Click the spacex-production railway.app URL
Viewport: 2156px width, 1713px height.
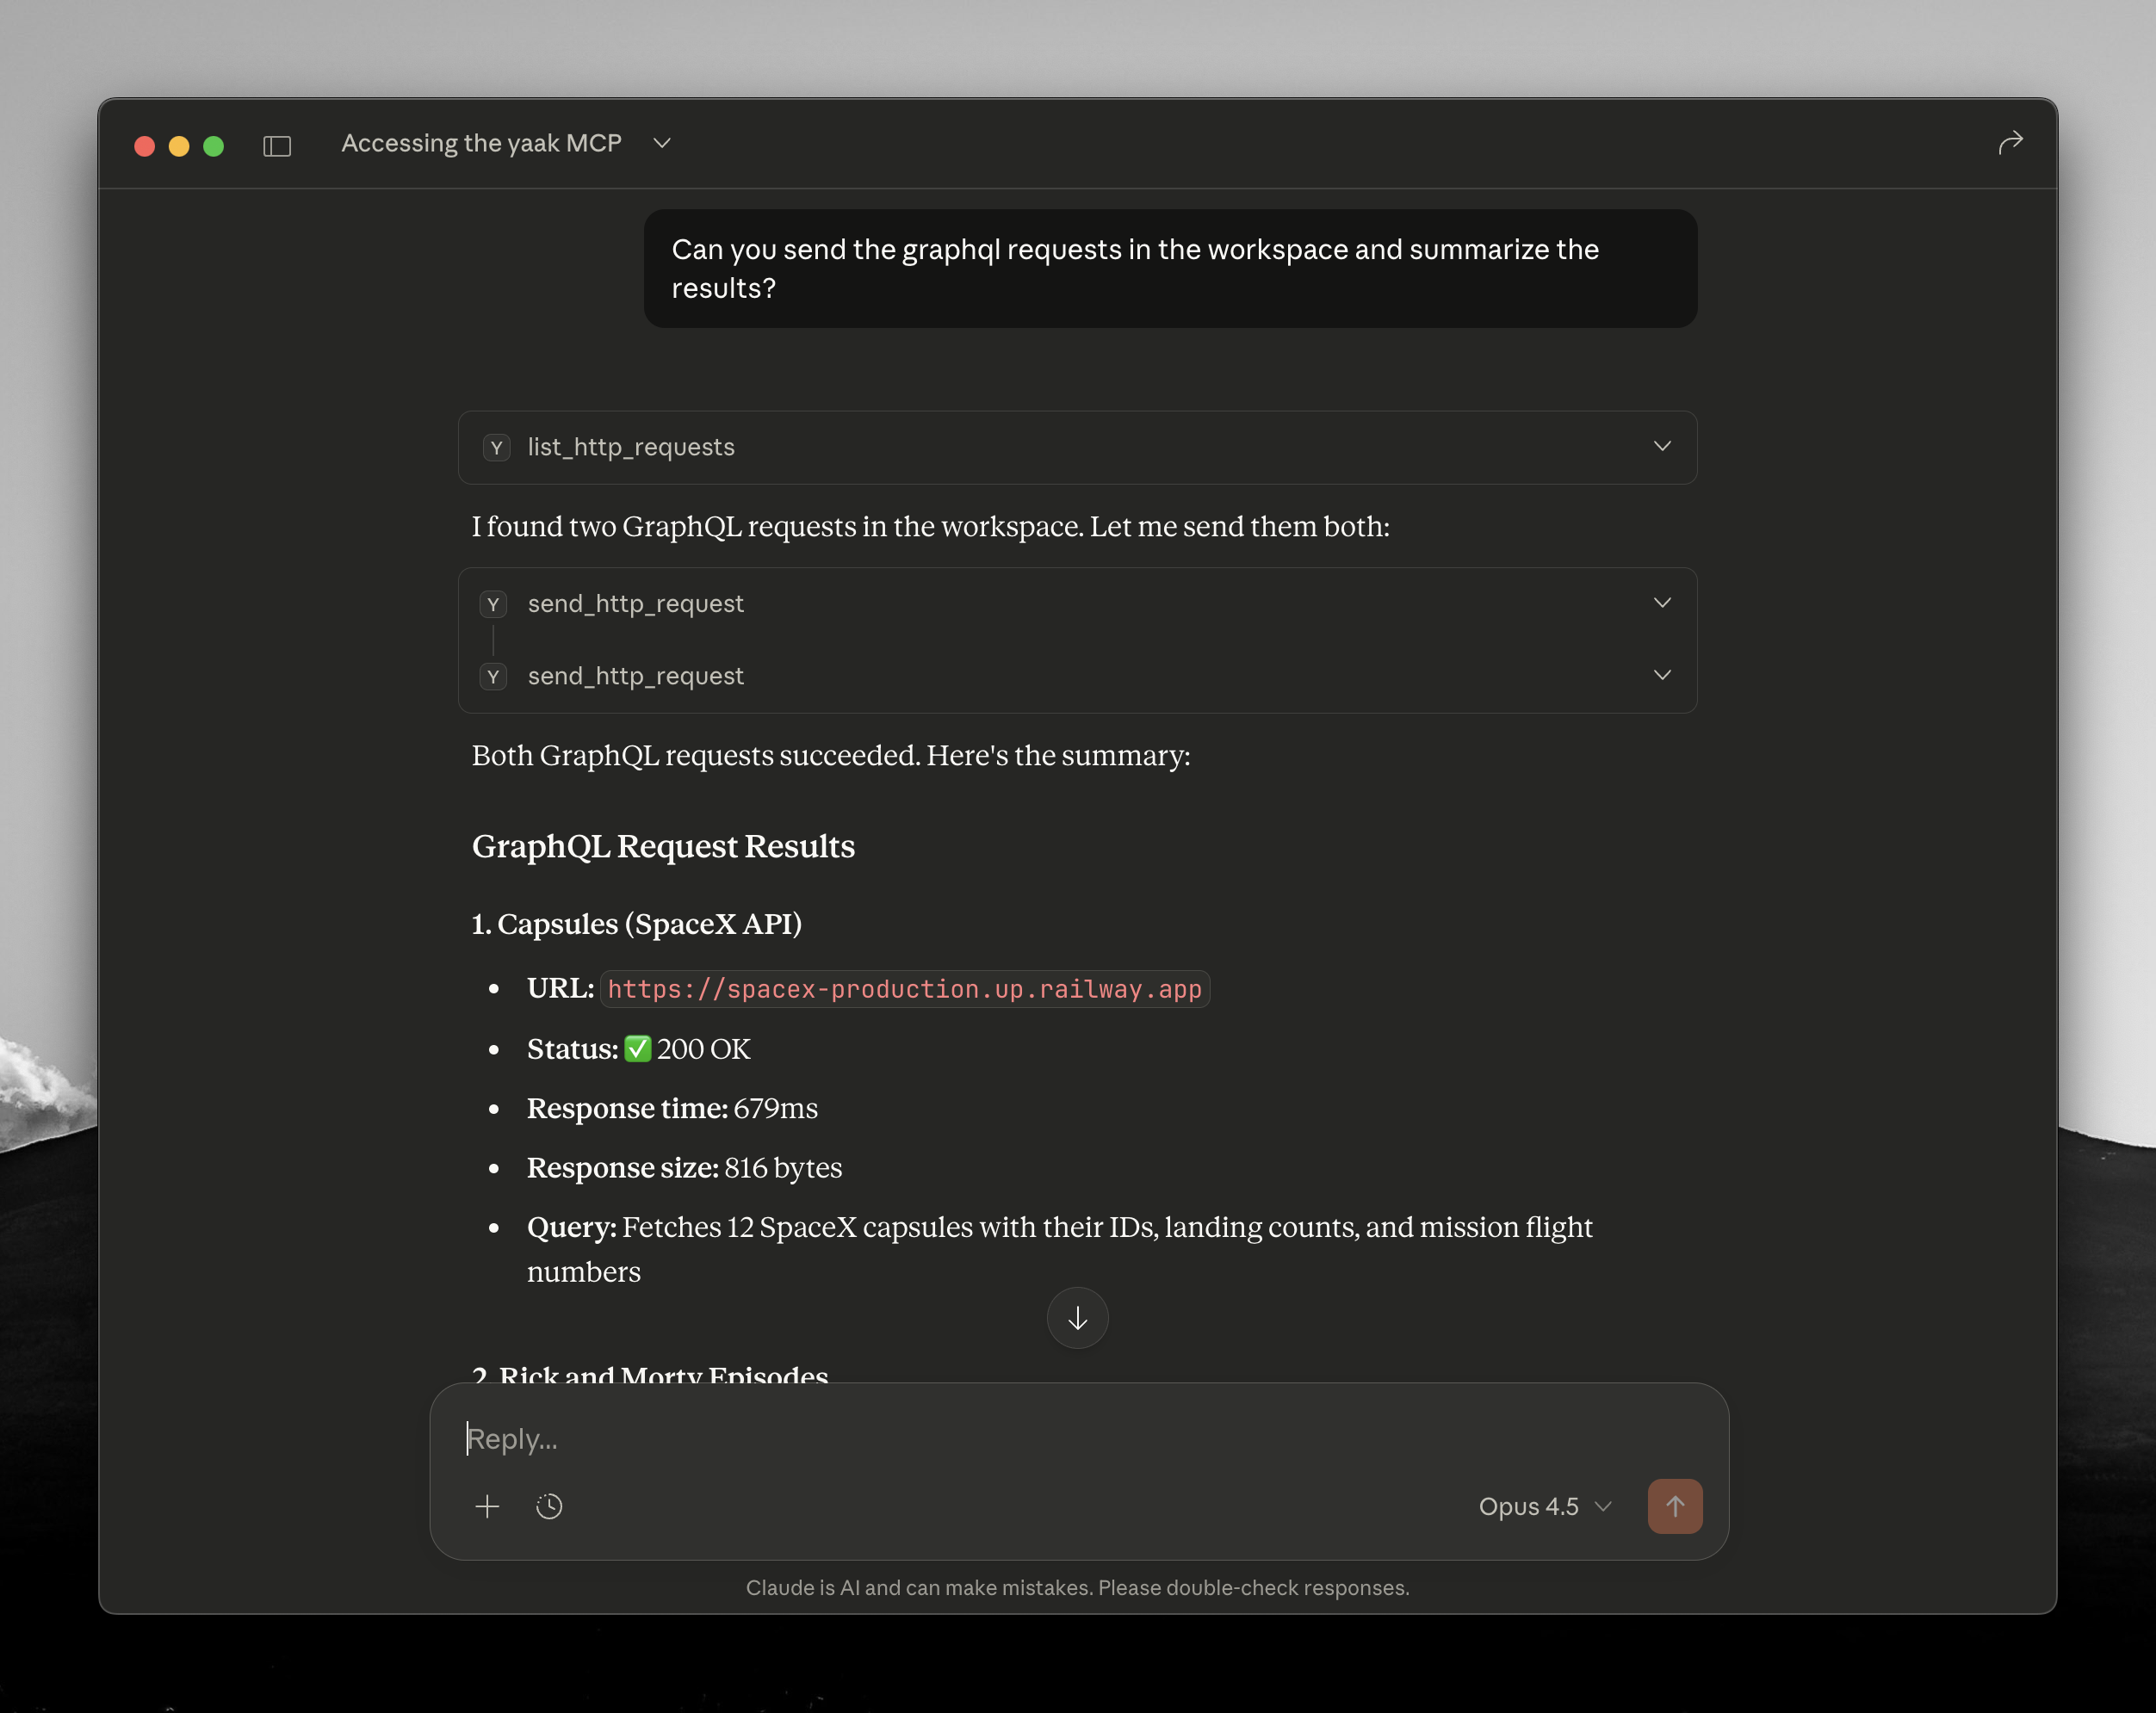pos(904,989)
